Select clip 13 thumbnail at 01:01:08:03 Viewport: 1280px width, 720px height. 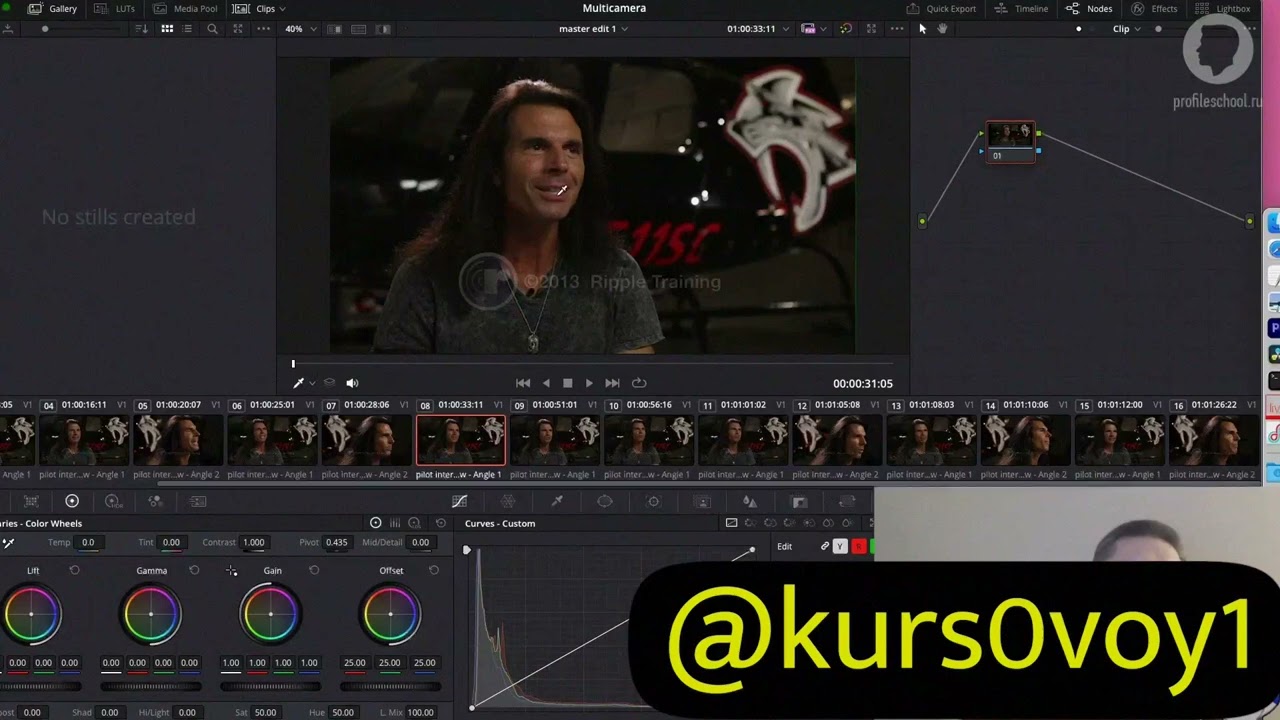pos(931,440)
